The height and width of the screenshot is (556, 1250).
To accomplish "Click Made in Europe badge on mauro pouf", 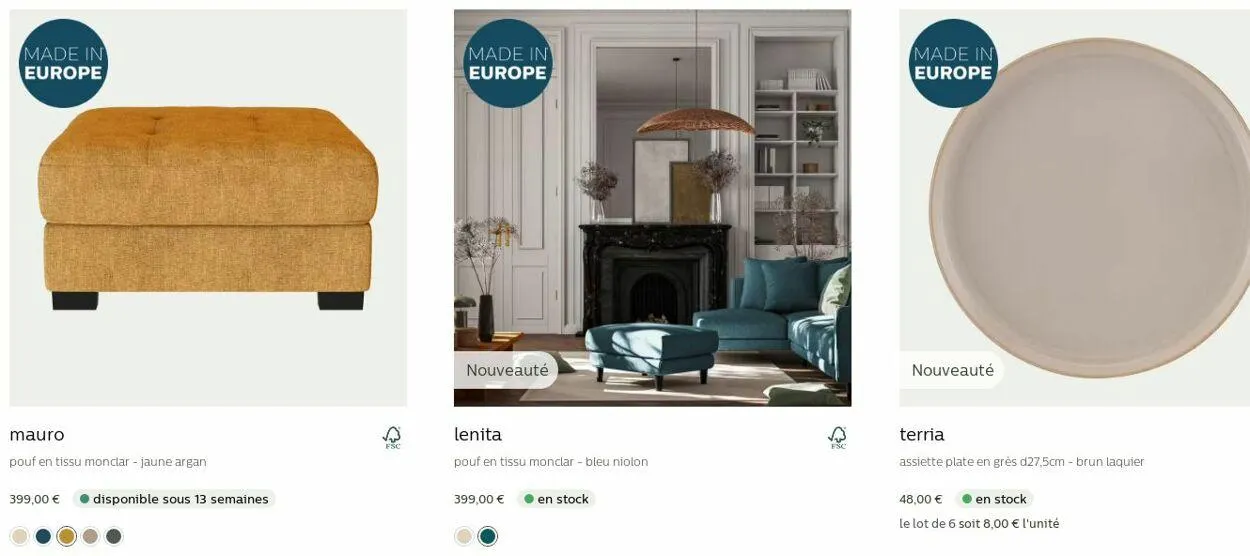I will tap(63, 63).
